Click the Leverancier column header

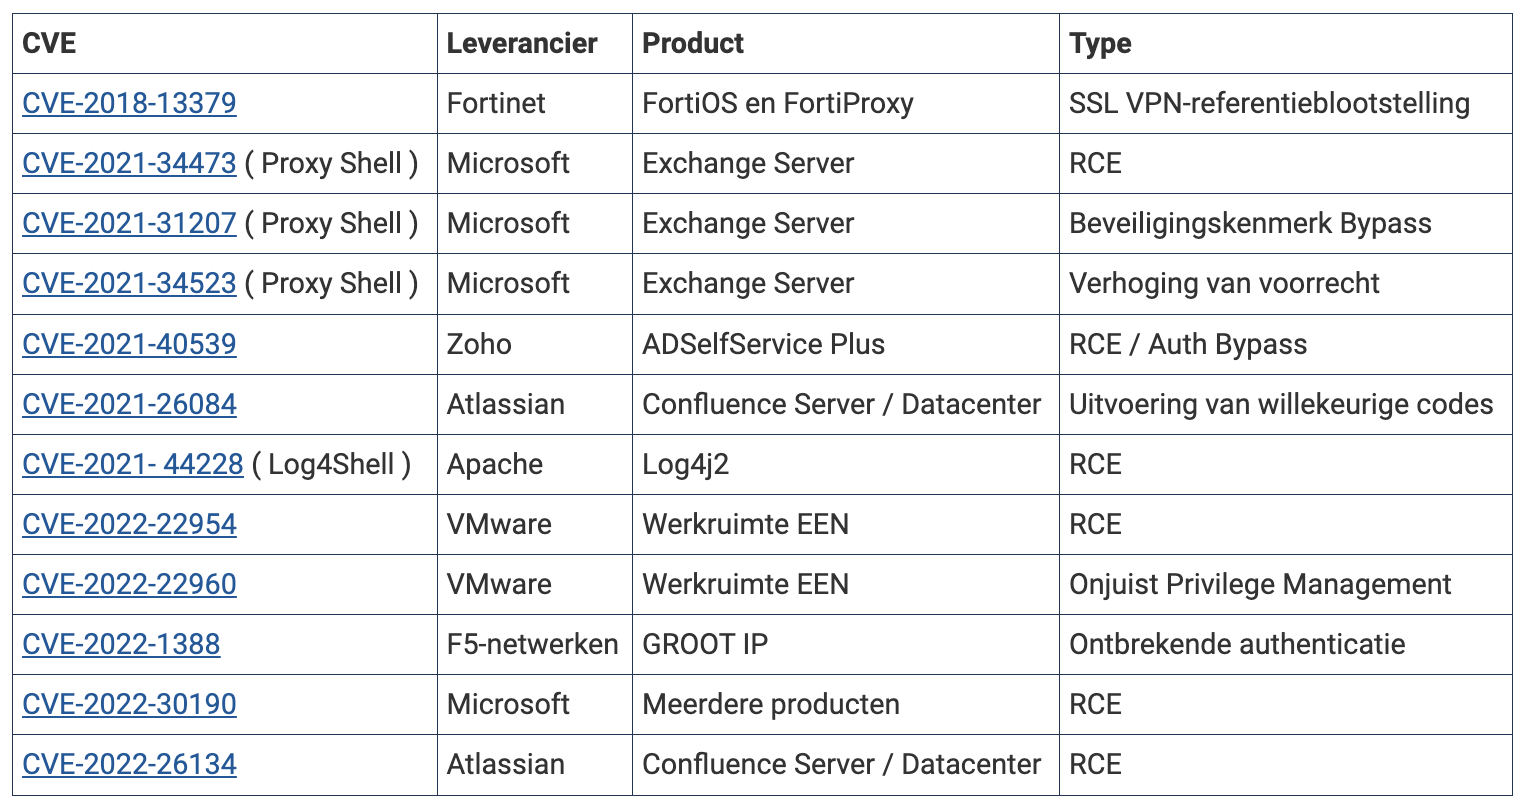click(521, 44)
